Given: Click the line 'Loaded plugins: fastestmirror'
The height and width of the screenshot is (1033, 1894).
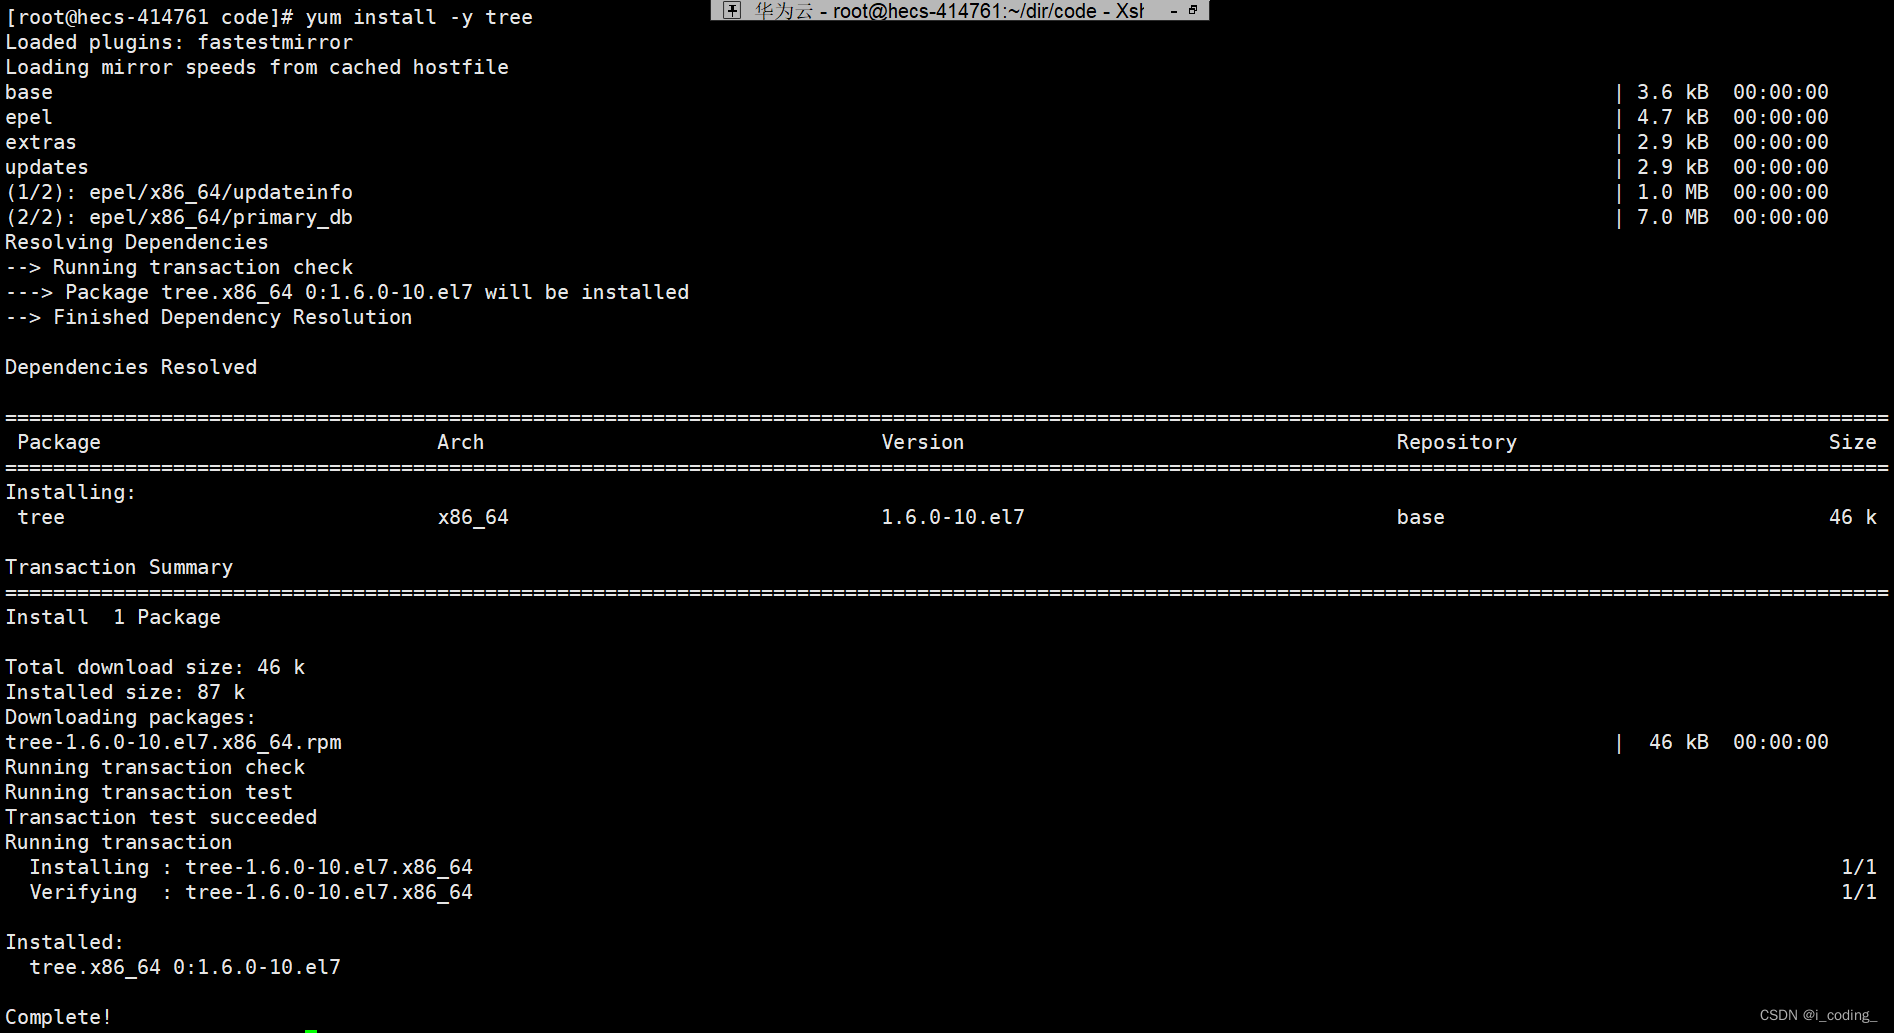Looking at the screenshot, I should point(179,42).
